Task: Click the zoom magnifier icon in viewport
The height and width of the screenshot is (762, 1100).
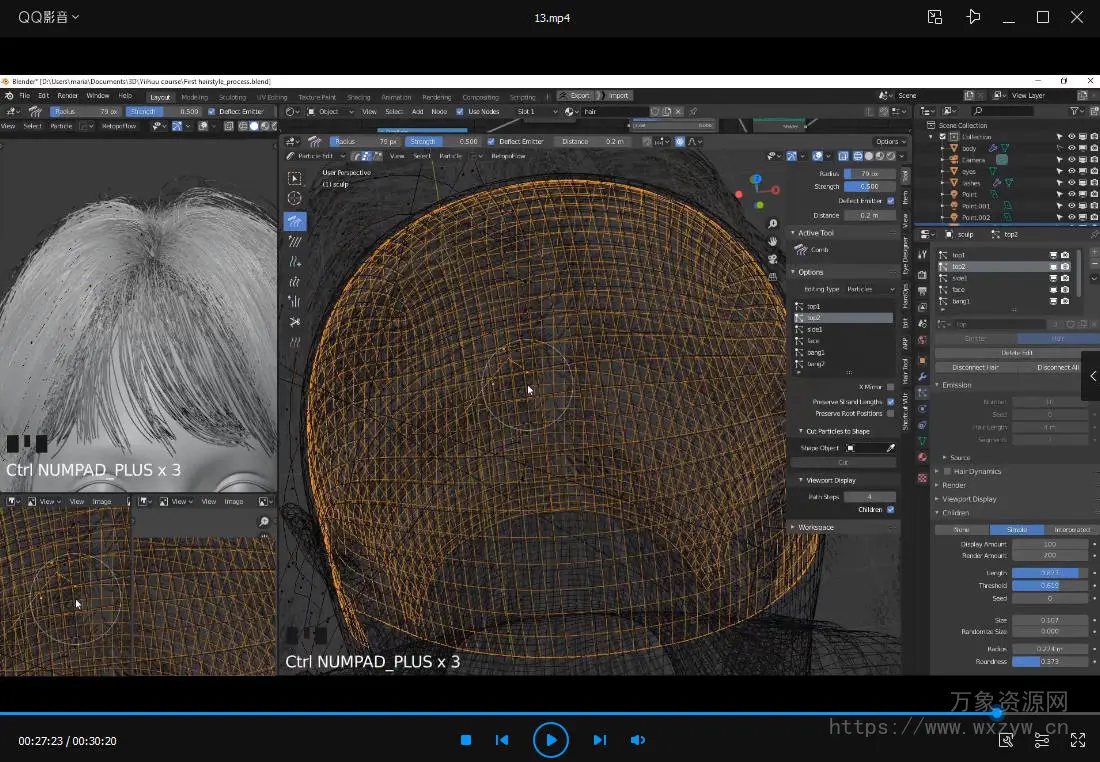Action: point(773,224)
